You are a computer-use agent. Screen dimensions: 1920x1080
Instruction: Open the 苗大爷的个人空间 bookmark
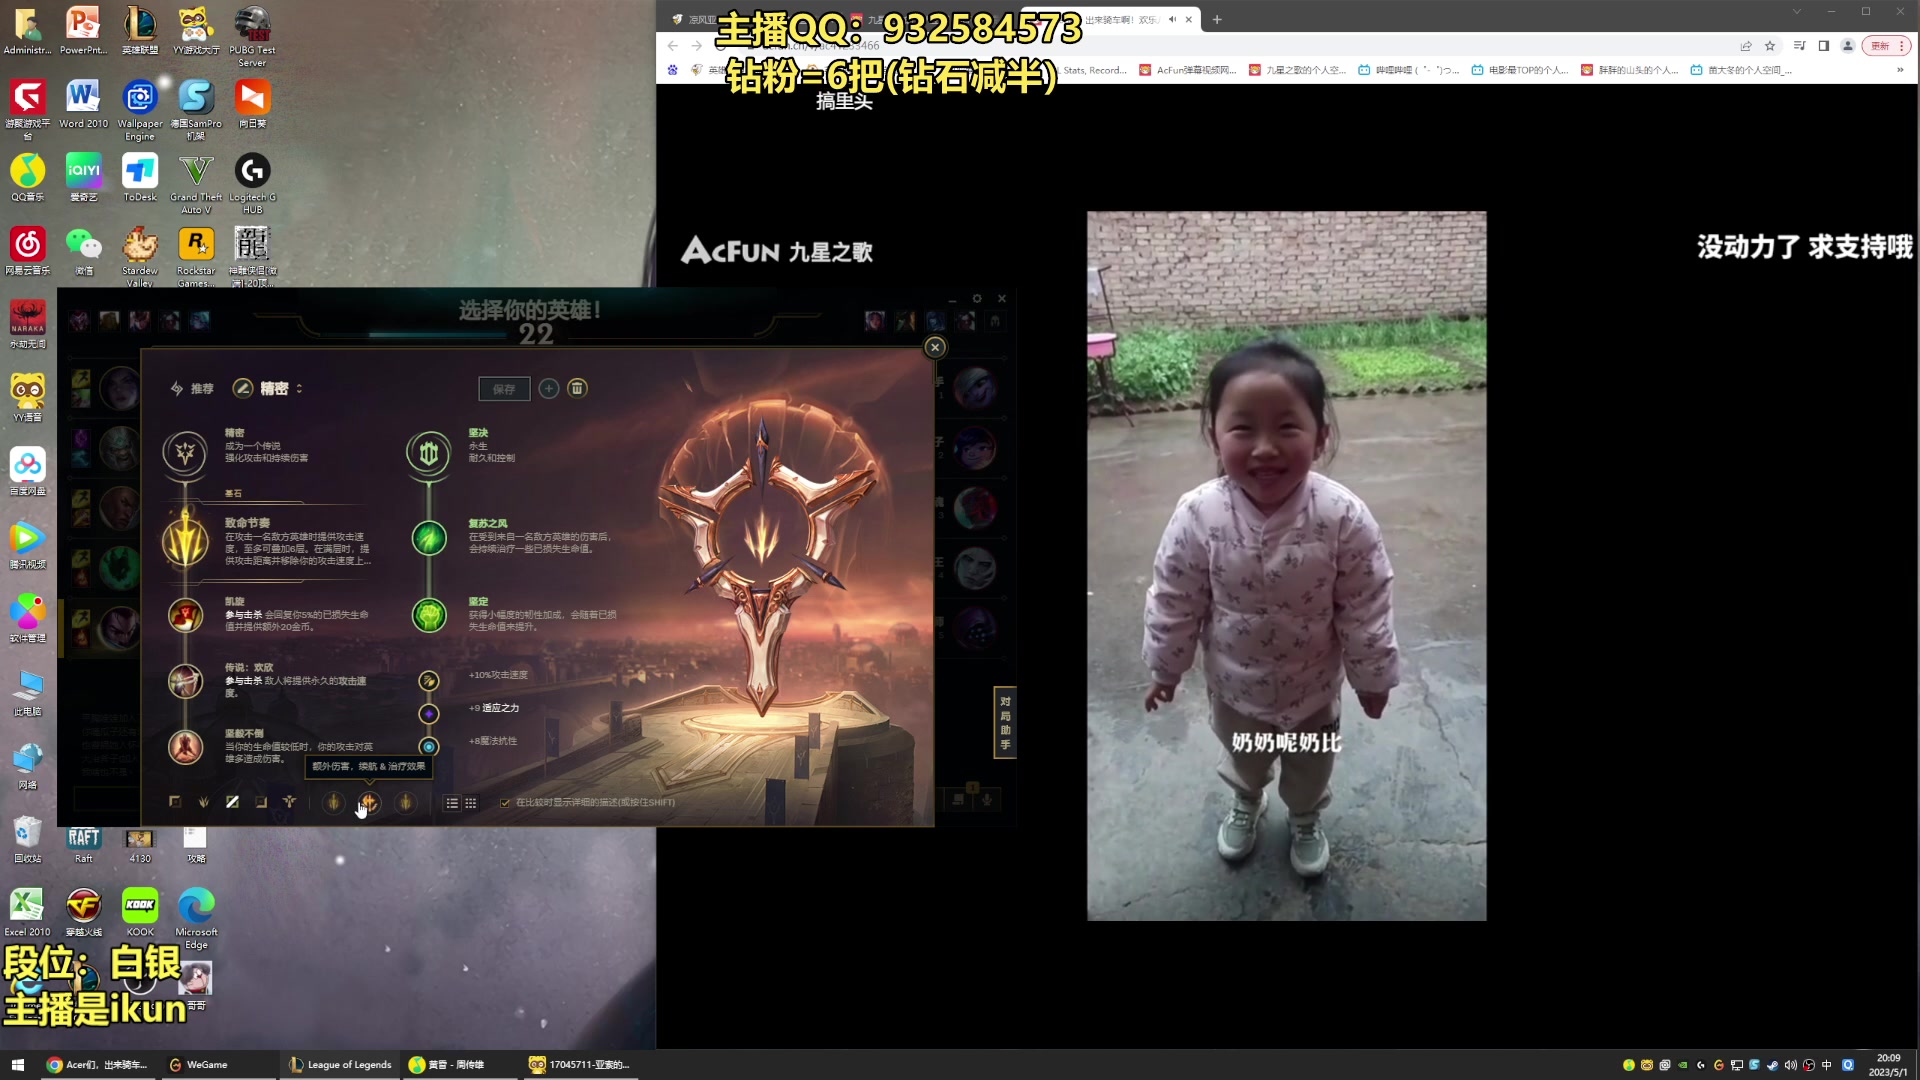[x=1741, y=70]
